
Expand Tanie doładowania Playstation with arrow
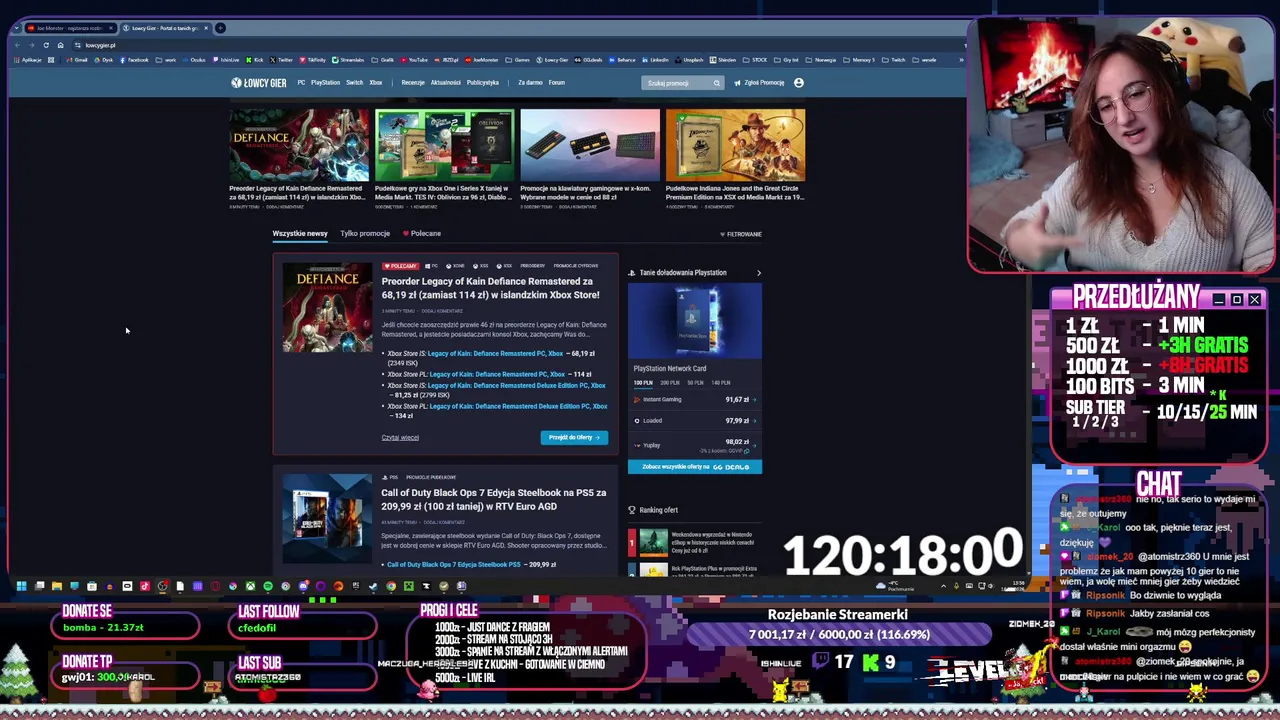pyautogui.click(x=758, y=273)
